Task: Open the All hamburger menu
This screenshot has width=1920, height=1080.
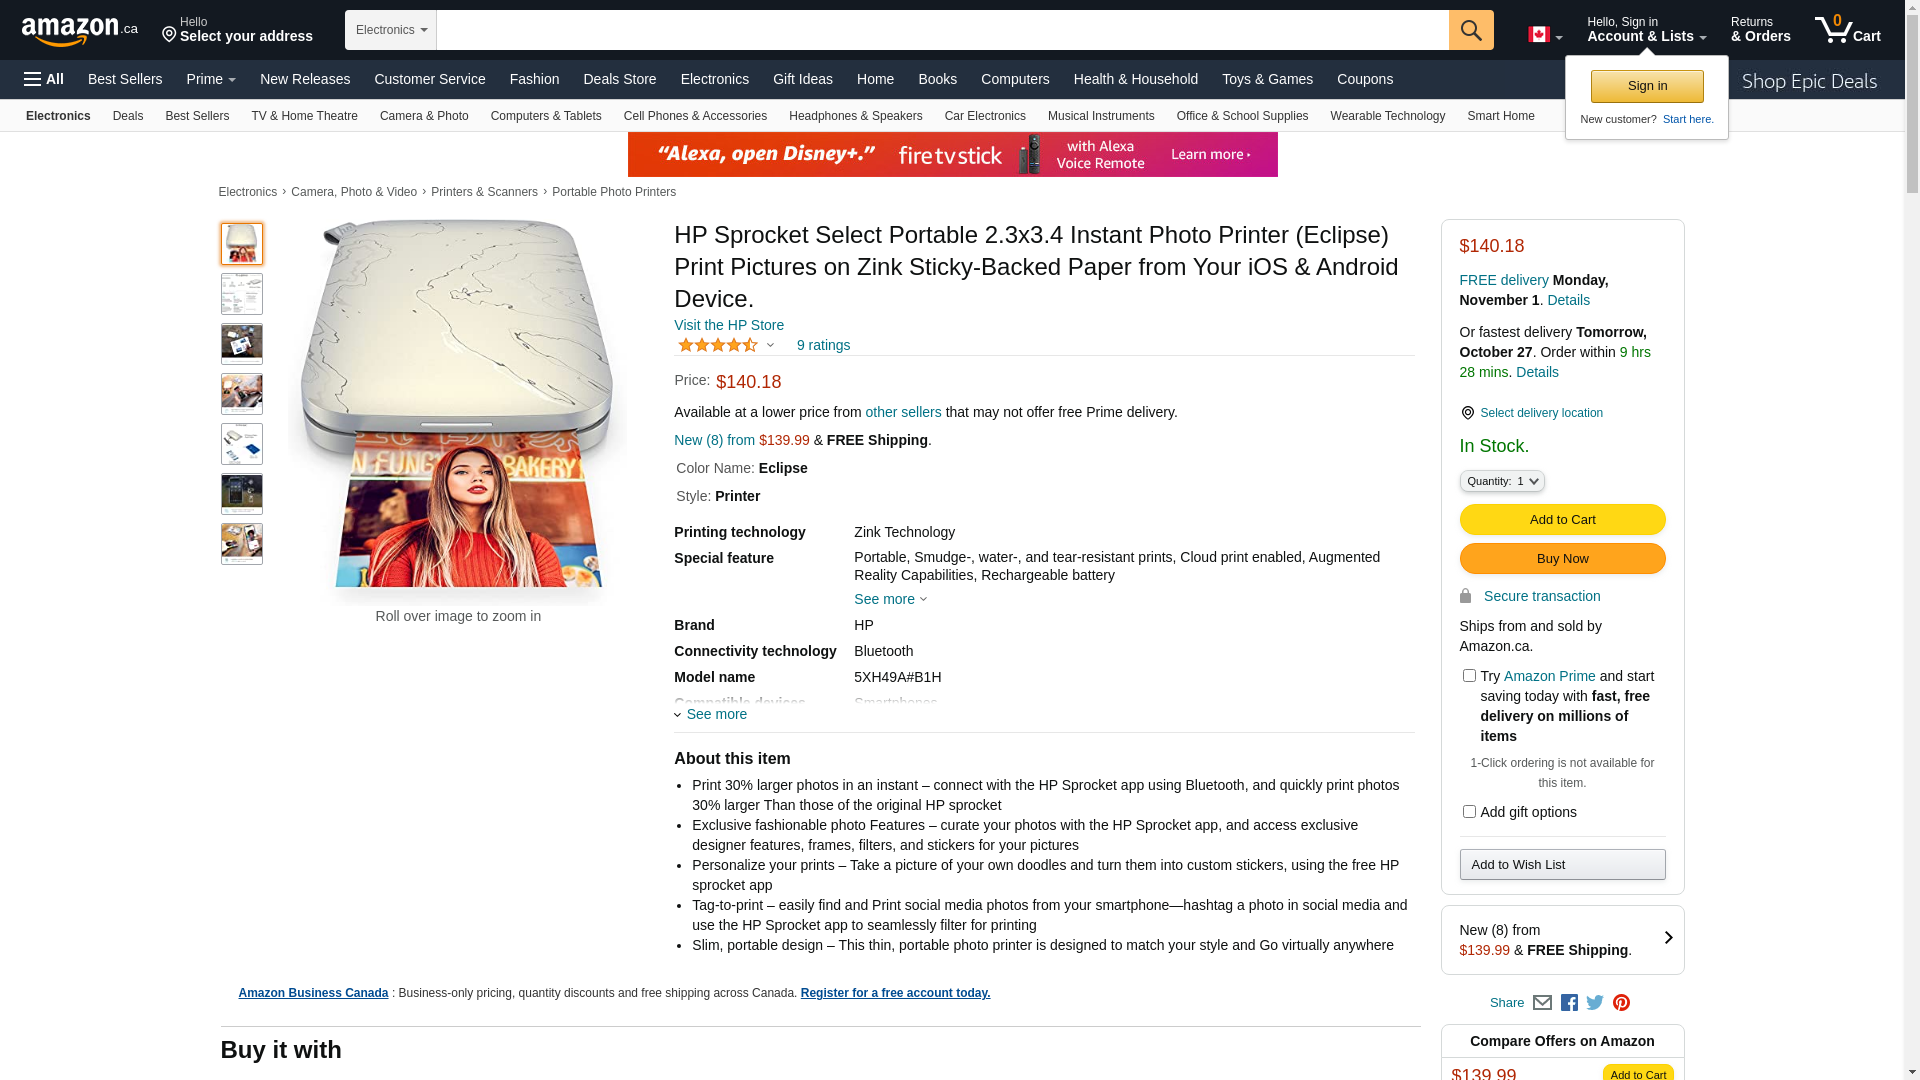Action: [44, 79]
